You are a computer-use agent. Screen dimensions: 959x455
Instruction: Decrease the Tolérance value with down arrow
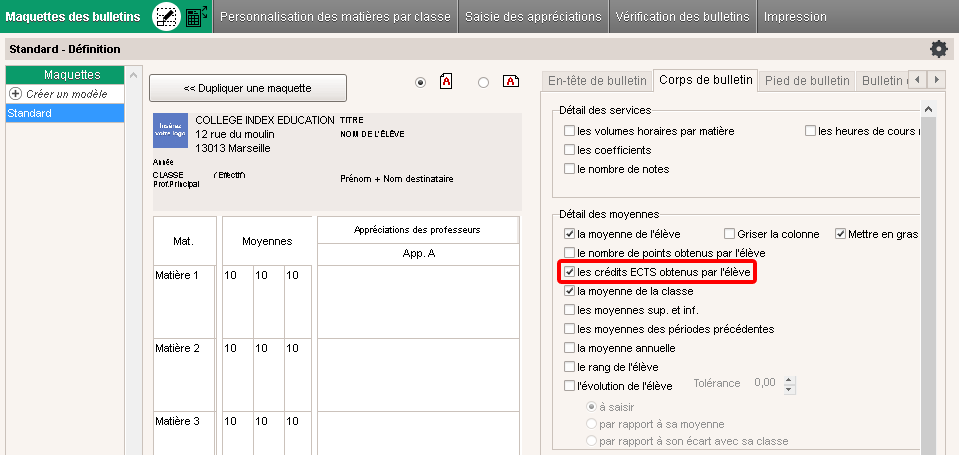(789, 389)
